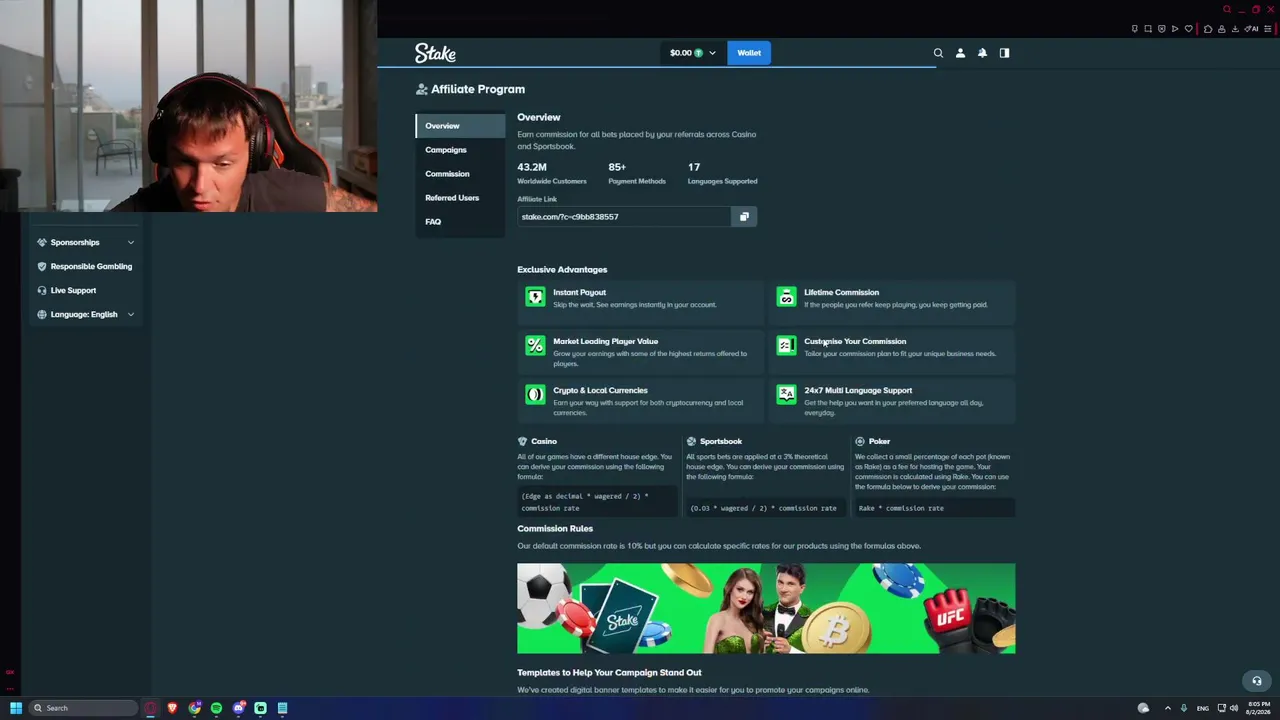Open the browser extensions cube icon
The width and height of the screenshot is (1280, 720).
click(x=1208, y=29)
